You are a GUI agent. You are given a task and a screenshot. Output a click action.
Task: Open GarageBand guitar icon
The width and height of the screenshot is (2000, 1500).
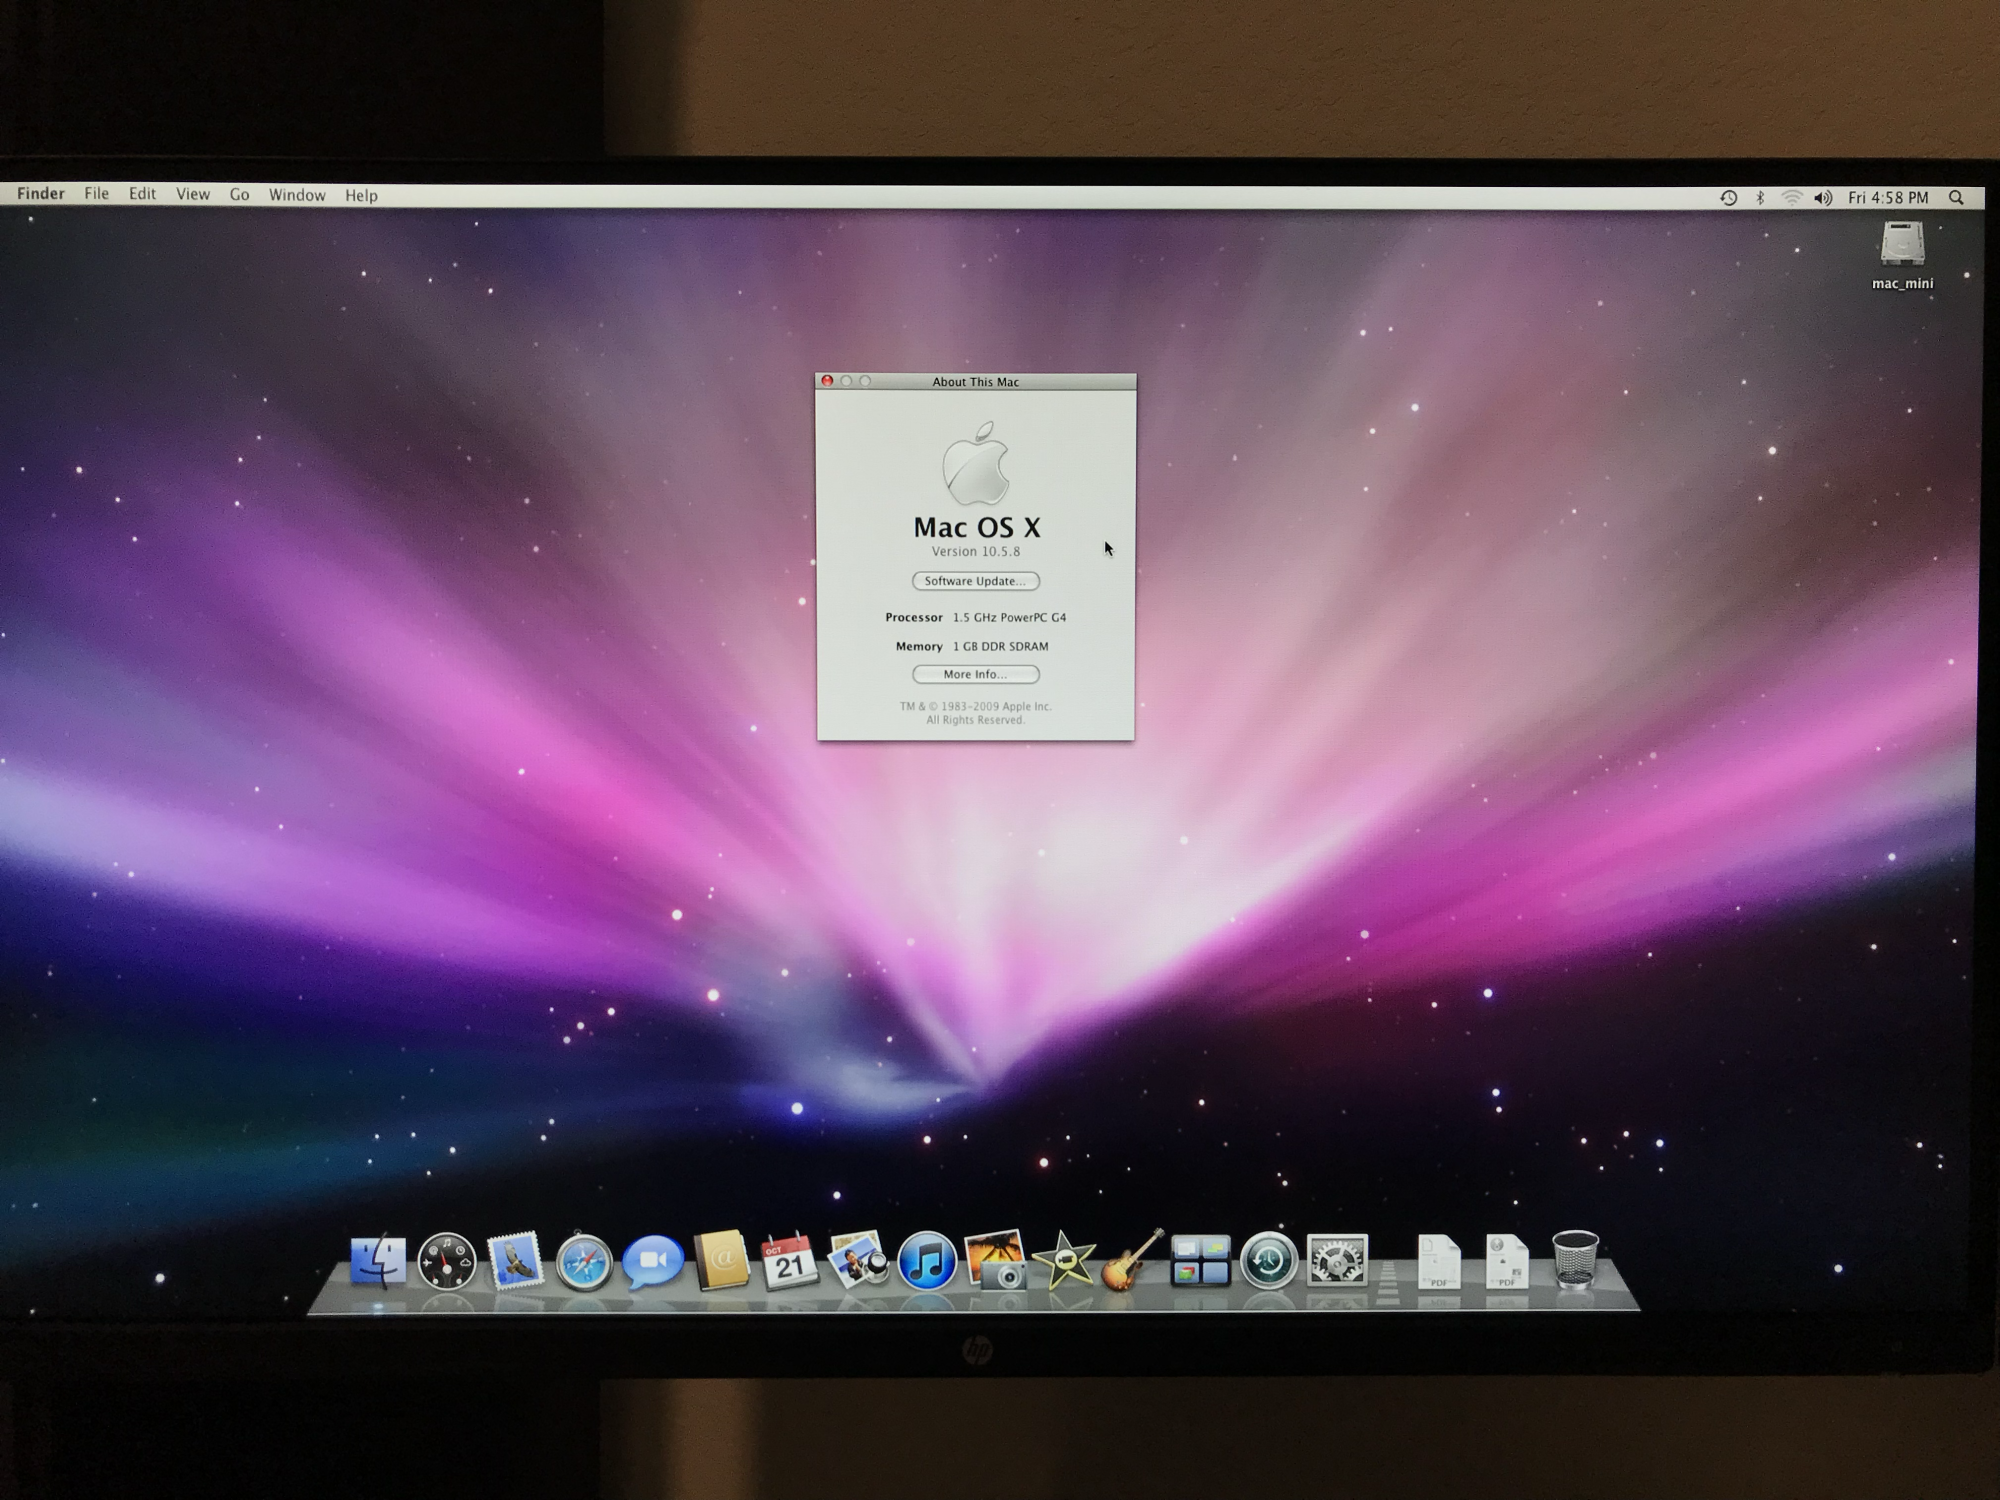point(1132,1260)
